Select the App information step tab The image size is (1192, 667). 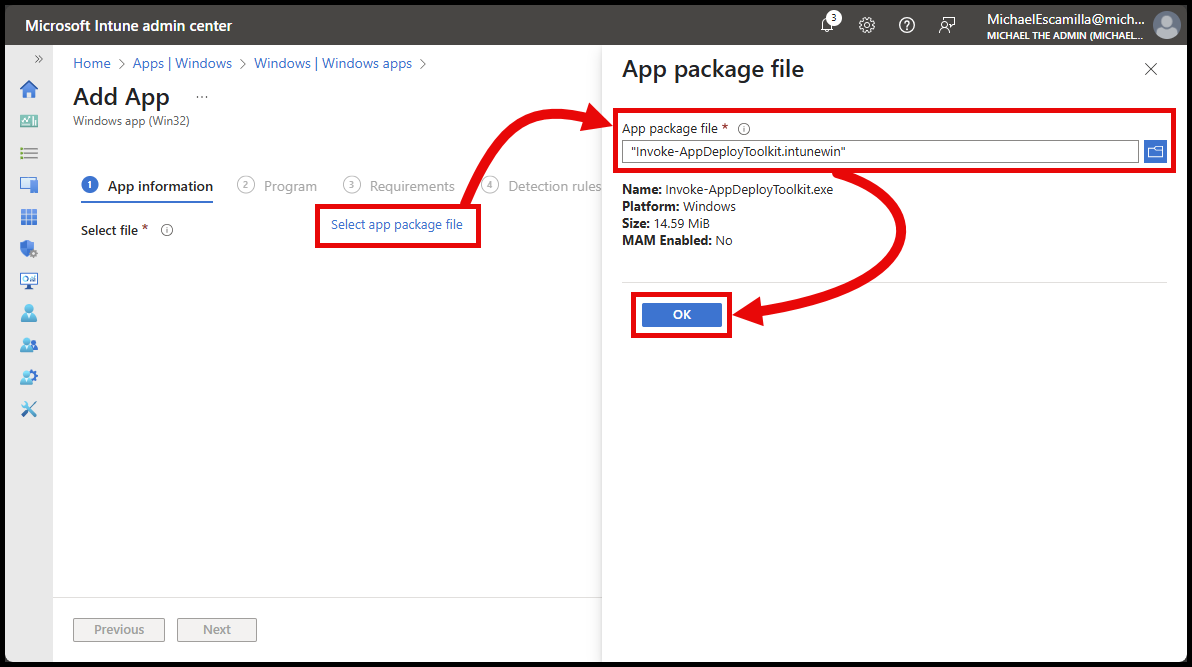tap(147, 186)
